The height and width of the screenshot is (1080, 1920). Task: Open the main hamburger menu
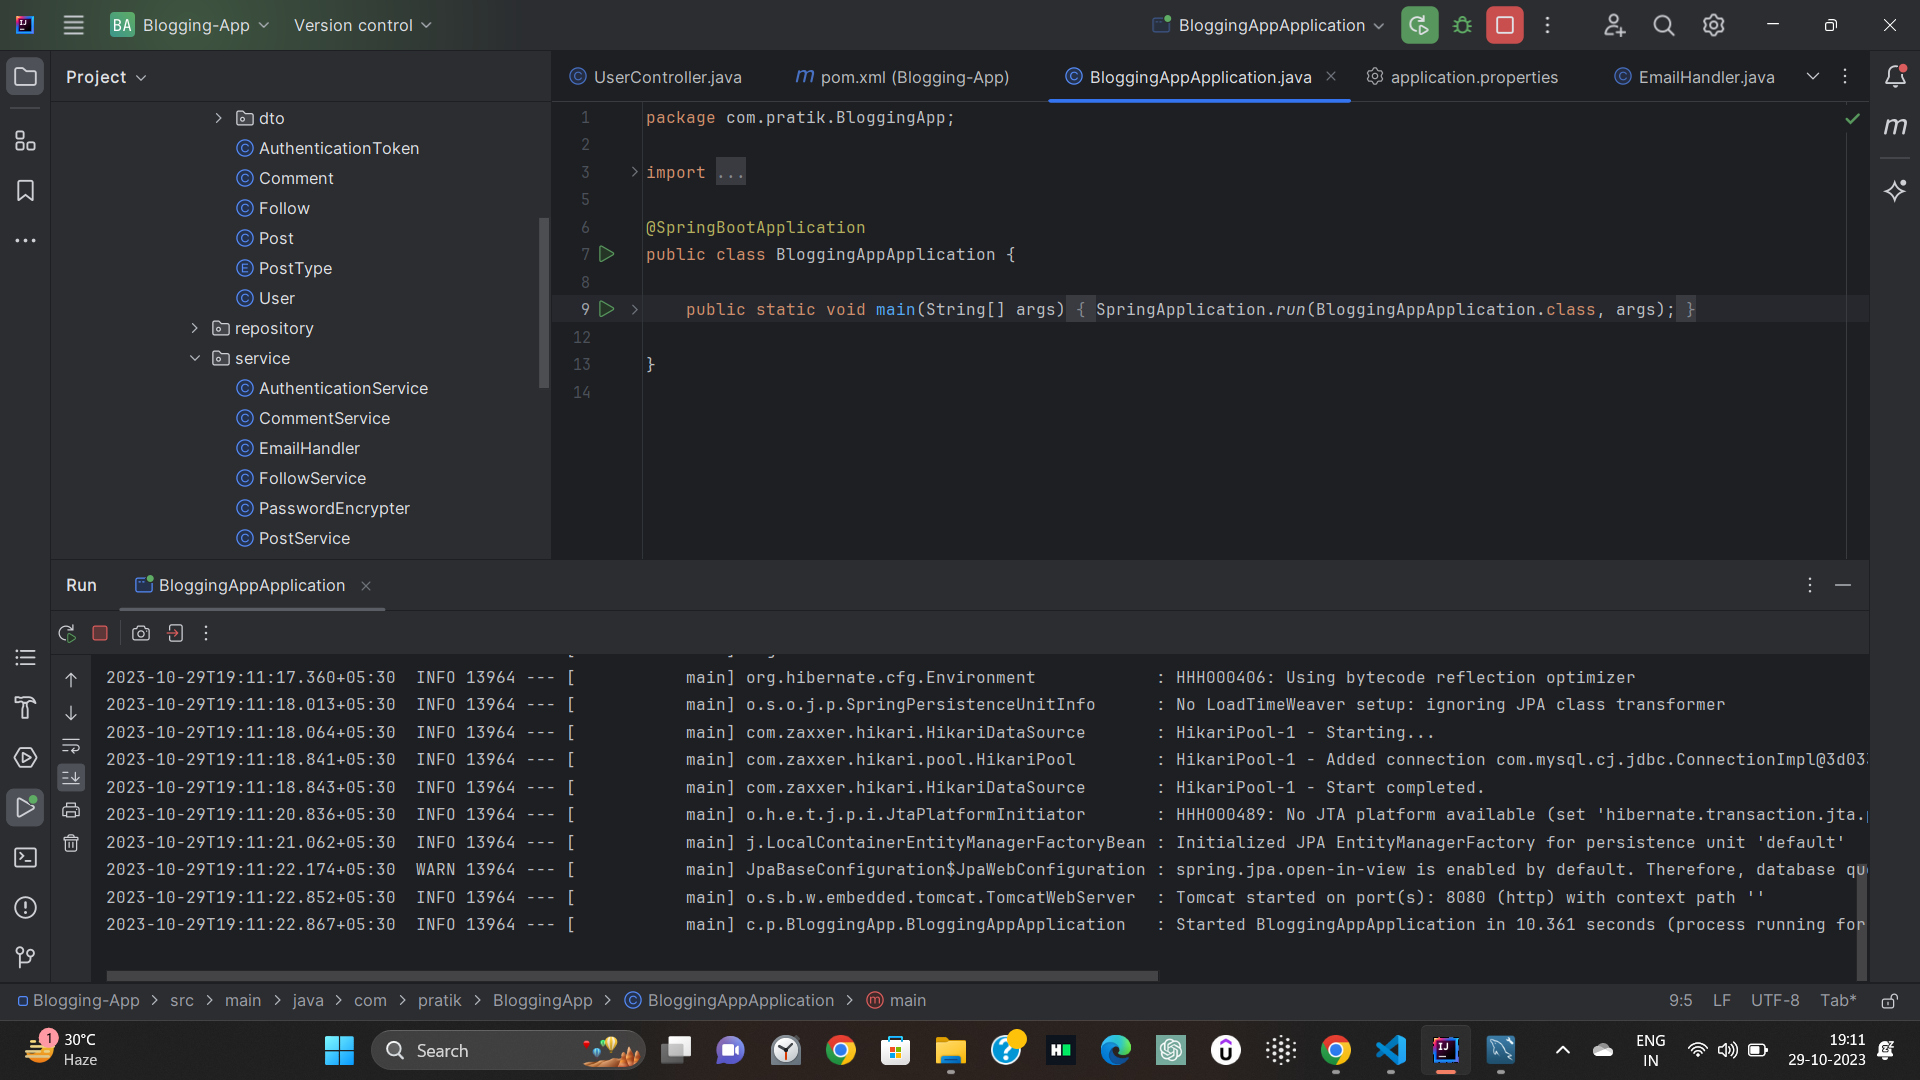pyautogui.click(x=73, y=25)
